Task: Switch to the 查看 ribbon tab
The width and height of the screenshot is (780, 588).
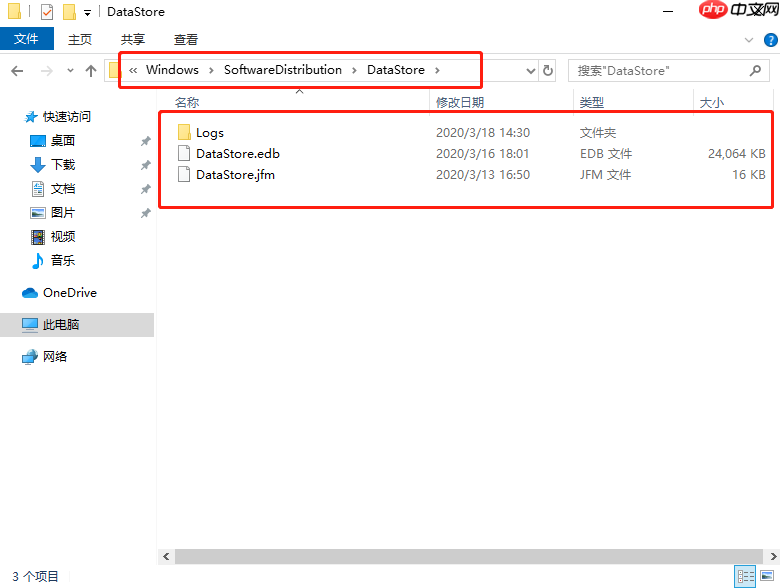Action: [186, 39]
